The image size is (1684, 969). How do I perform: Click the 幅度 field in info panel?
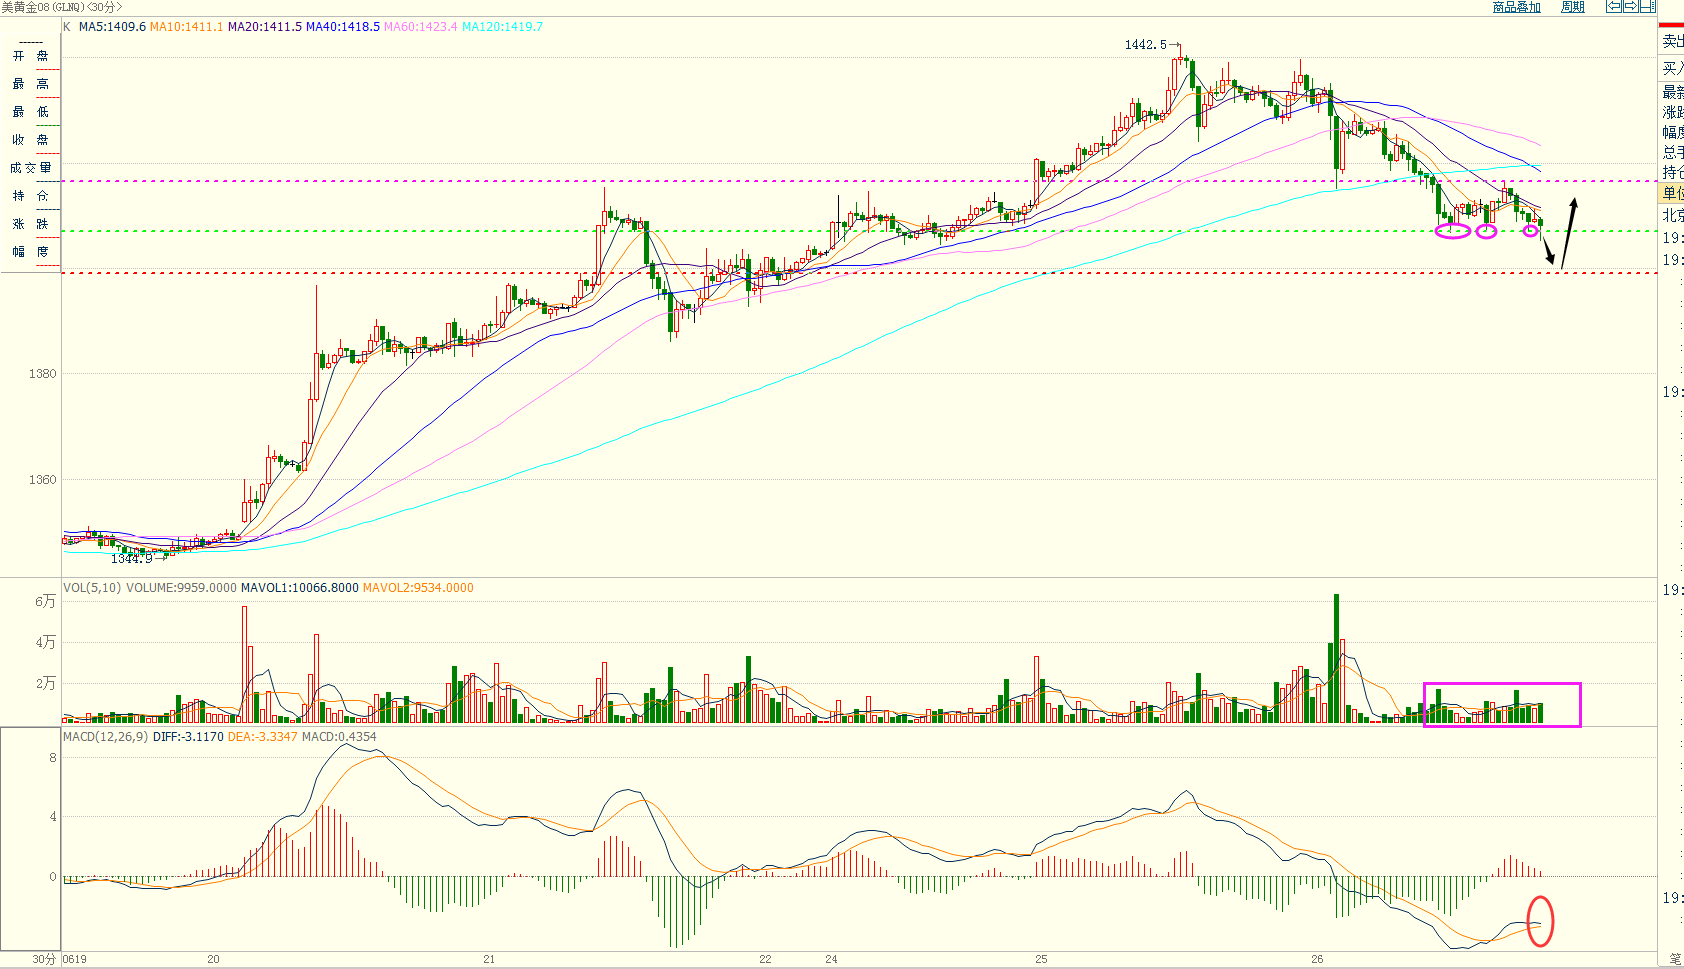click(x=30, y=252)
